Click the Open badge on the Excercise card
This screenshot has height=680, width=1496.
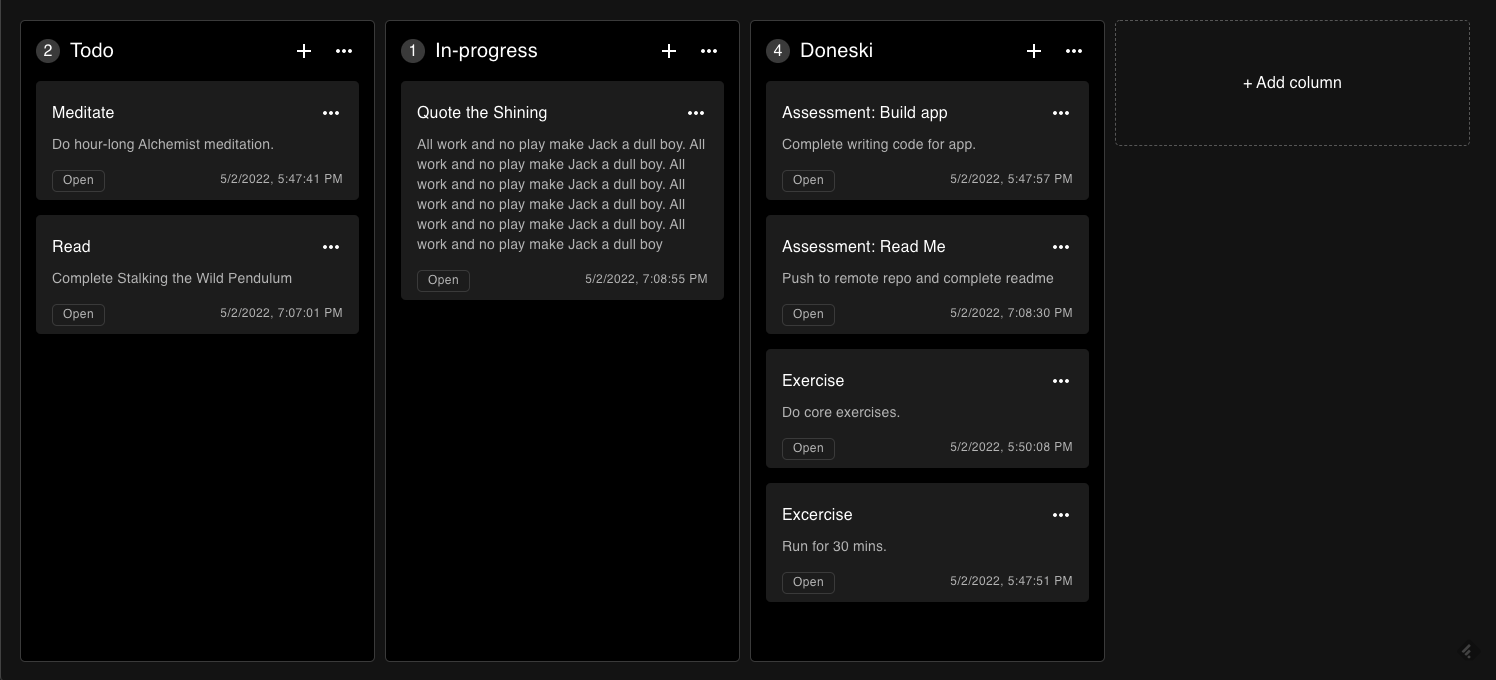coord(808,582)
